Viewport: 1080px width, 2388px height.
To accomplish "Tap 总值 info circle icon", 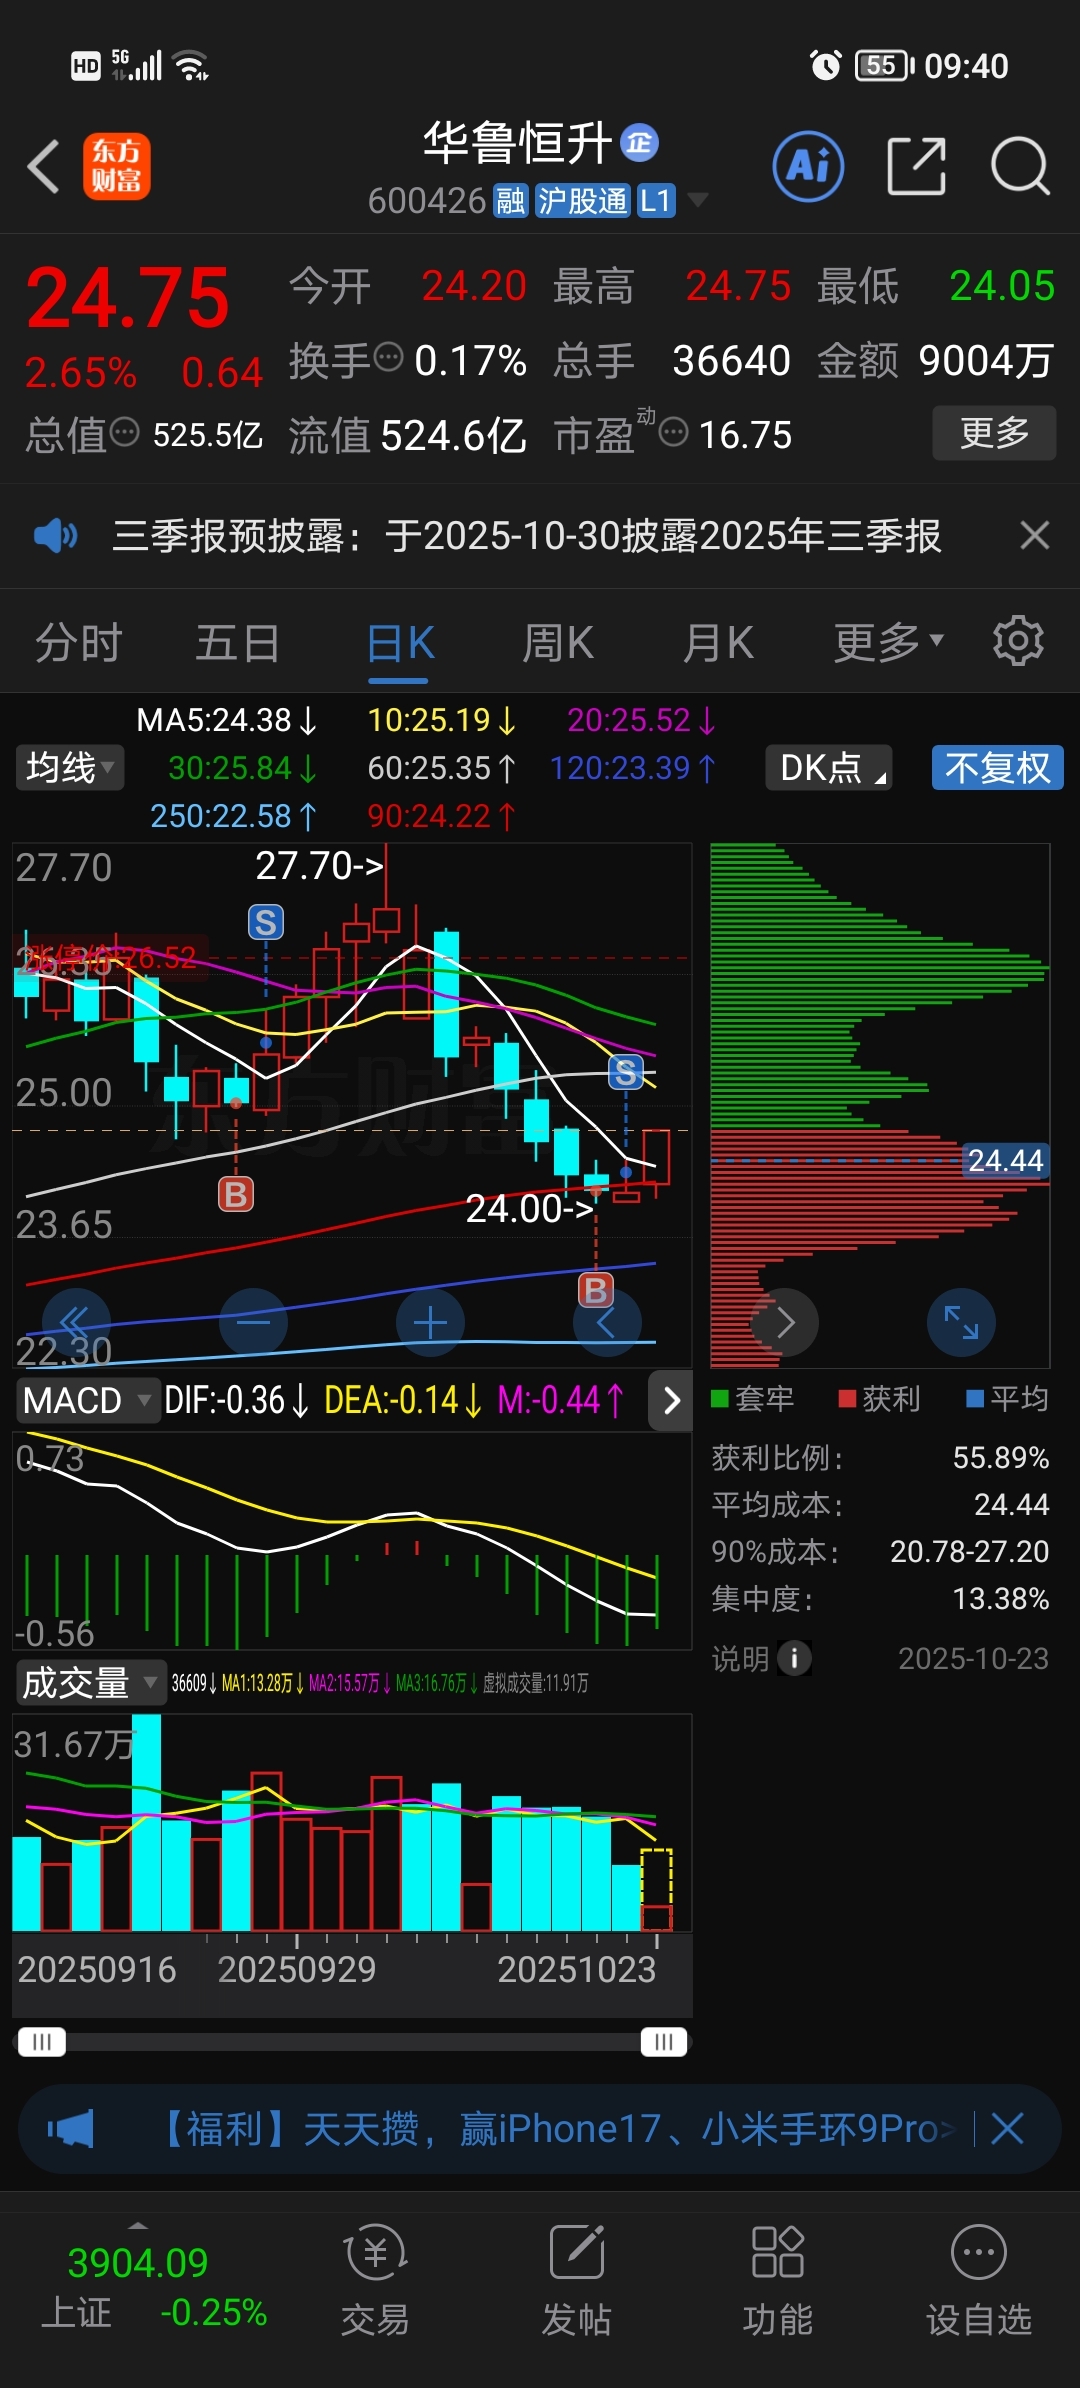I will pos(124,432).
